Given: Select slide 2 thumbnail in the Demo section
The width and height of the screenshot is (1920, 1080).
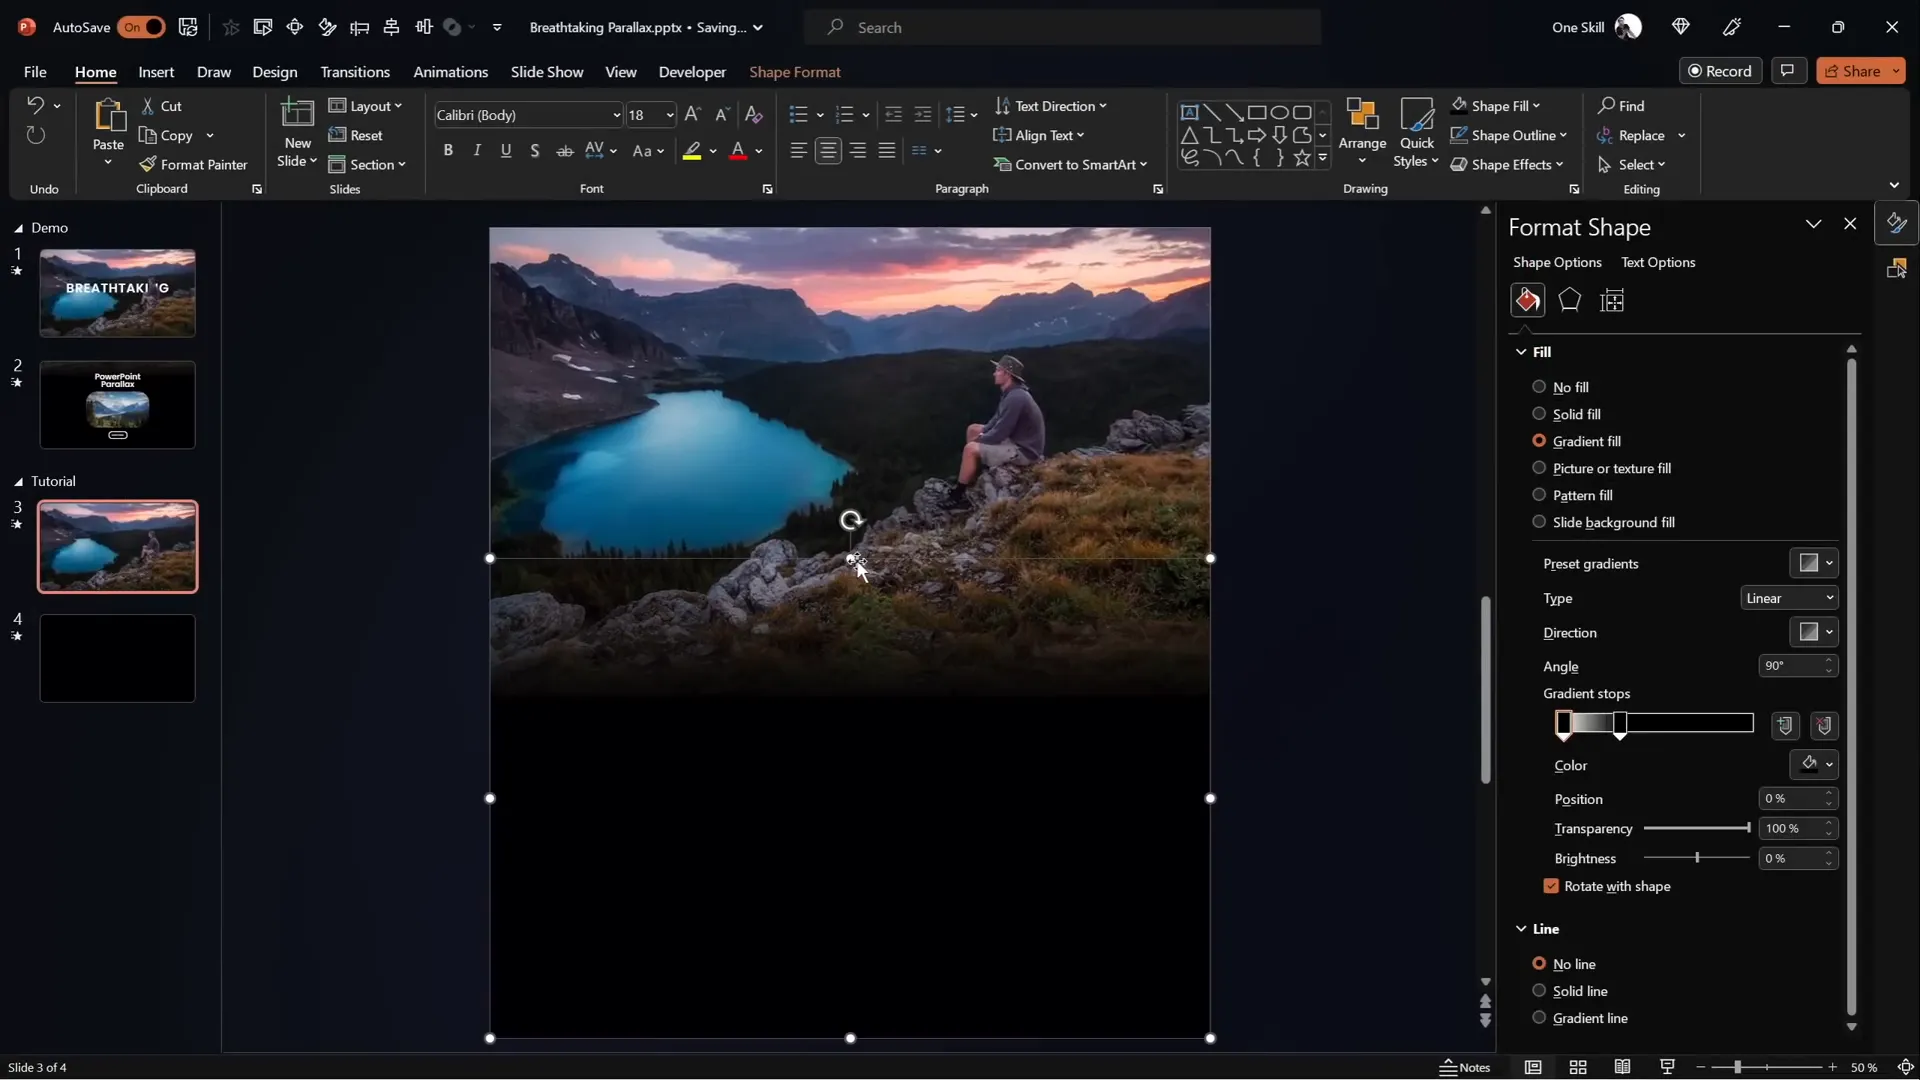Looking at the screenshot, I should (x=117, y=404).
